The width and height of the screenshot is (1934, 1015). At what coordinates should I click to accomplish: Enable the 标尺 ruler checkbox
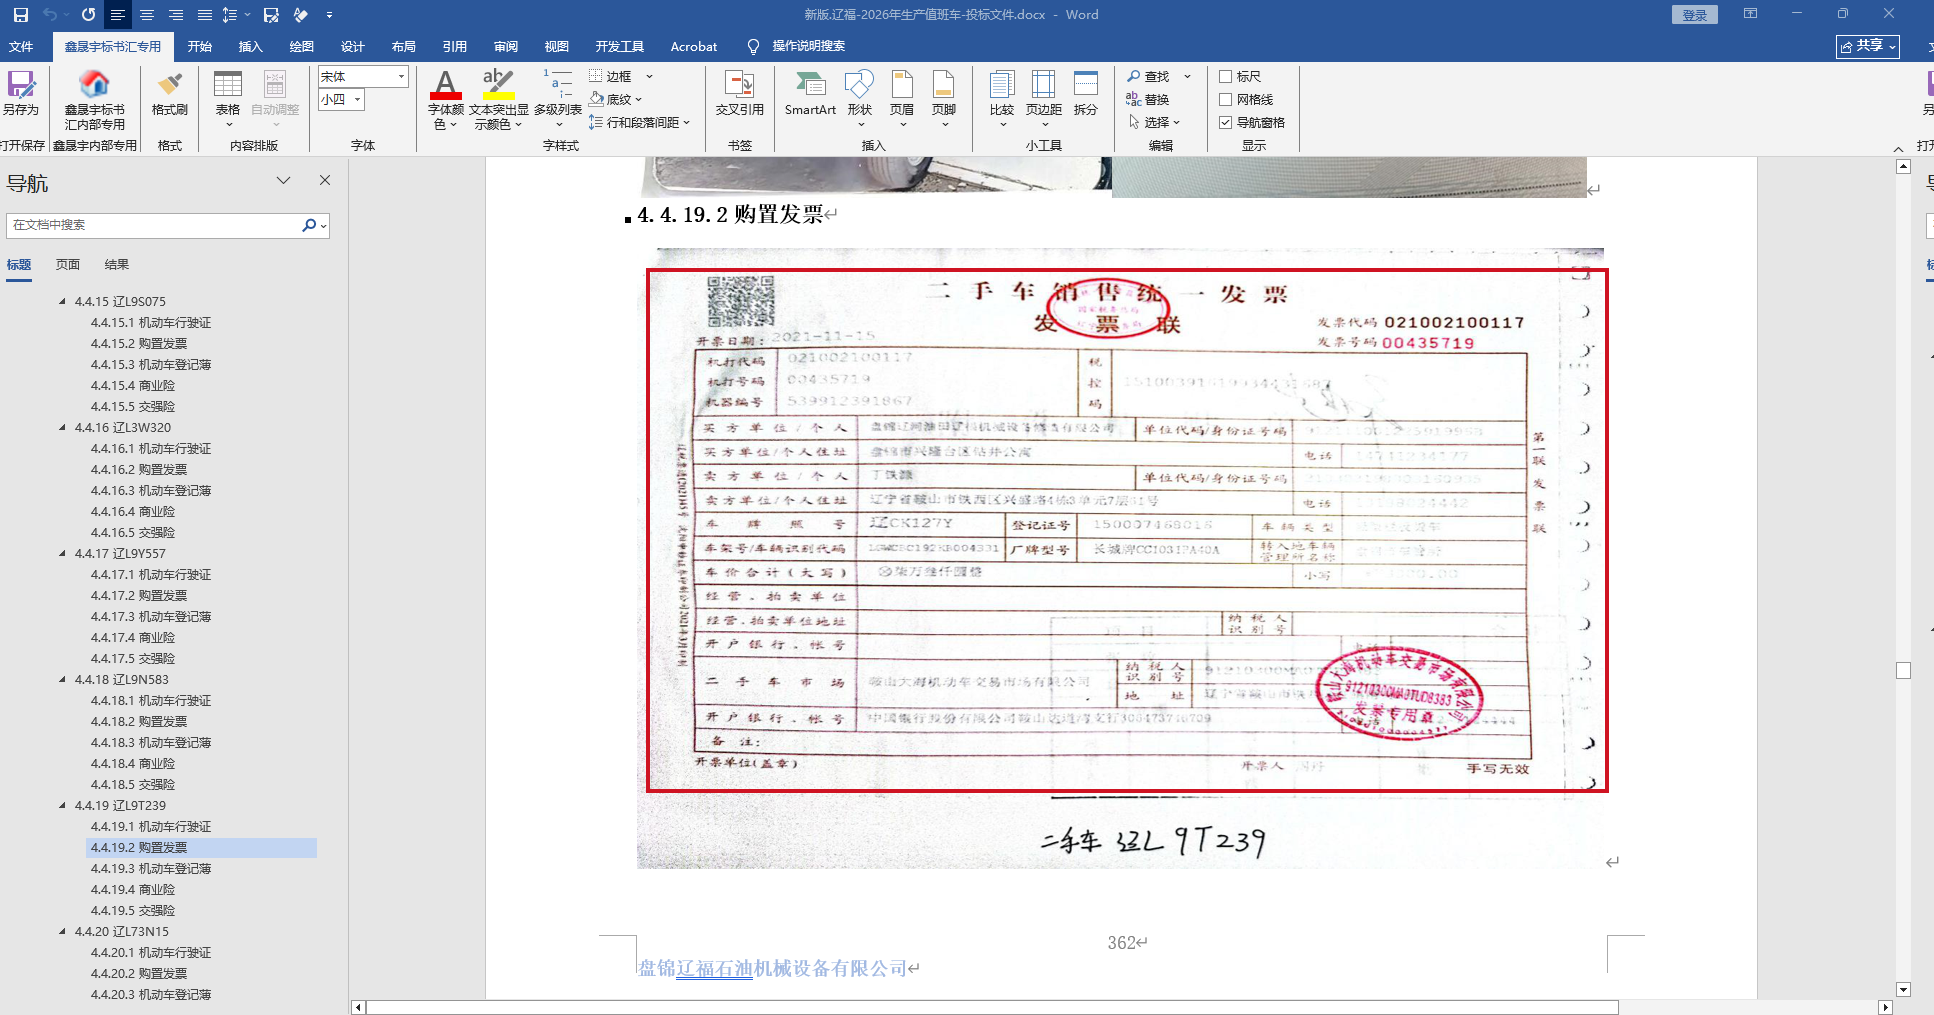coord(1225,76)
